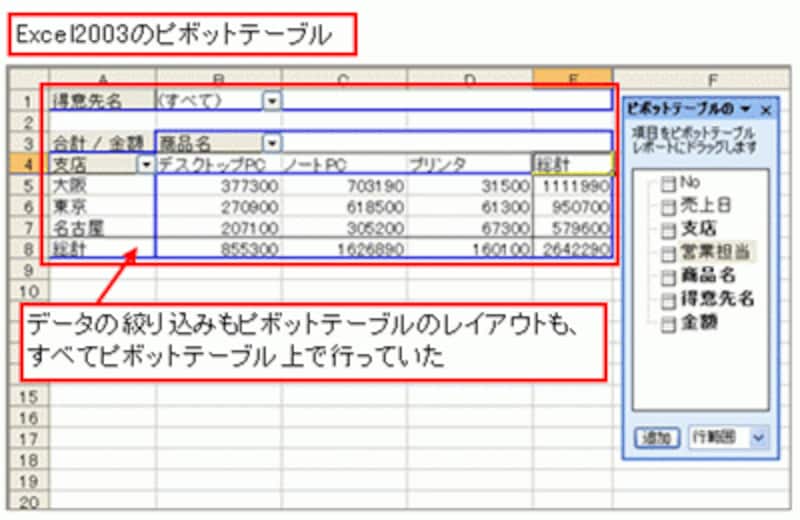Select the 得意先名 field name in list
The image size is (800, 520).
pyautogui.click(x=717, y=299)
